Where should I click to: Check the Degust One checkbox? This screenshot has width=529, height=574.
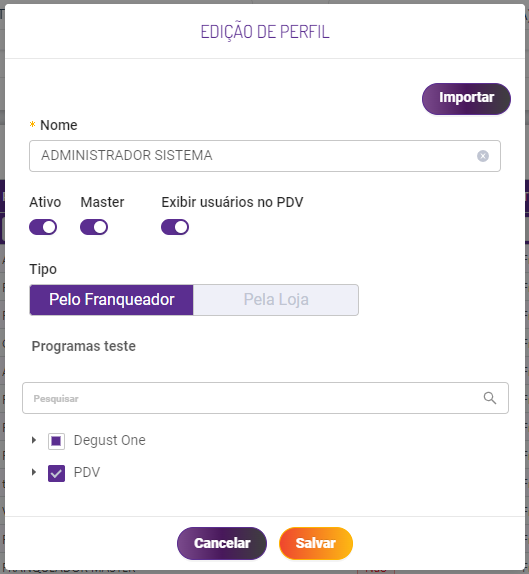pos(56,441)
